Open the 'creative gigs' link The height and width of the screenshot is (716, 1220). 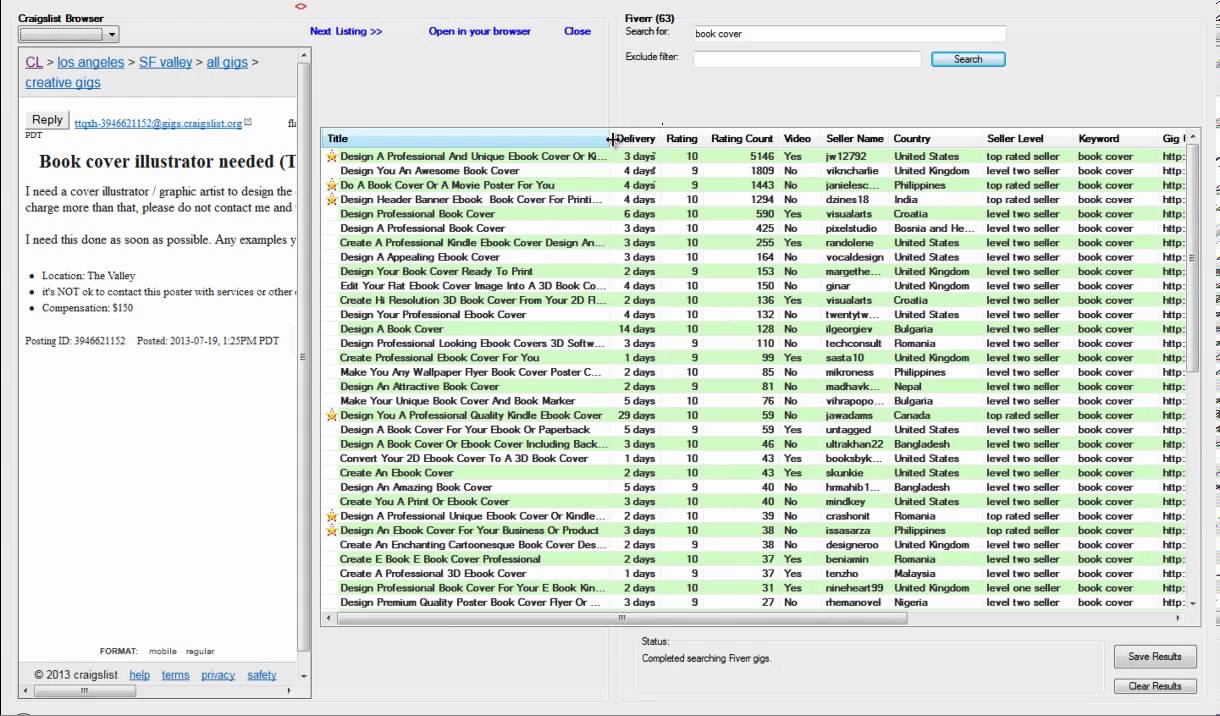[63, 83]
